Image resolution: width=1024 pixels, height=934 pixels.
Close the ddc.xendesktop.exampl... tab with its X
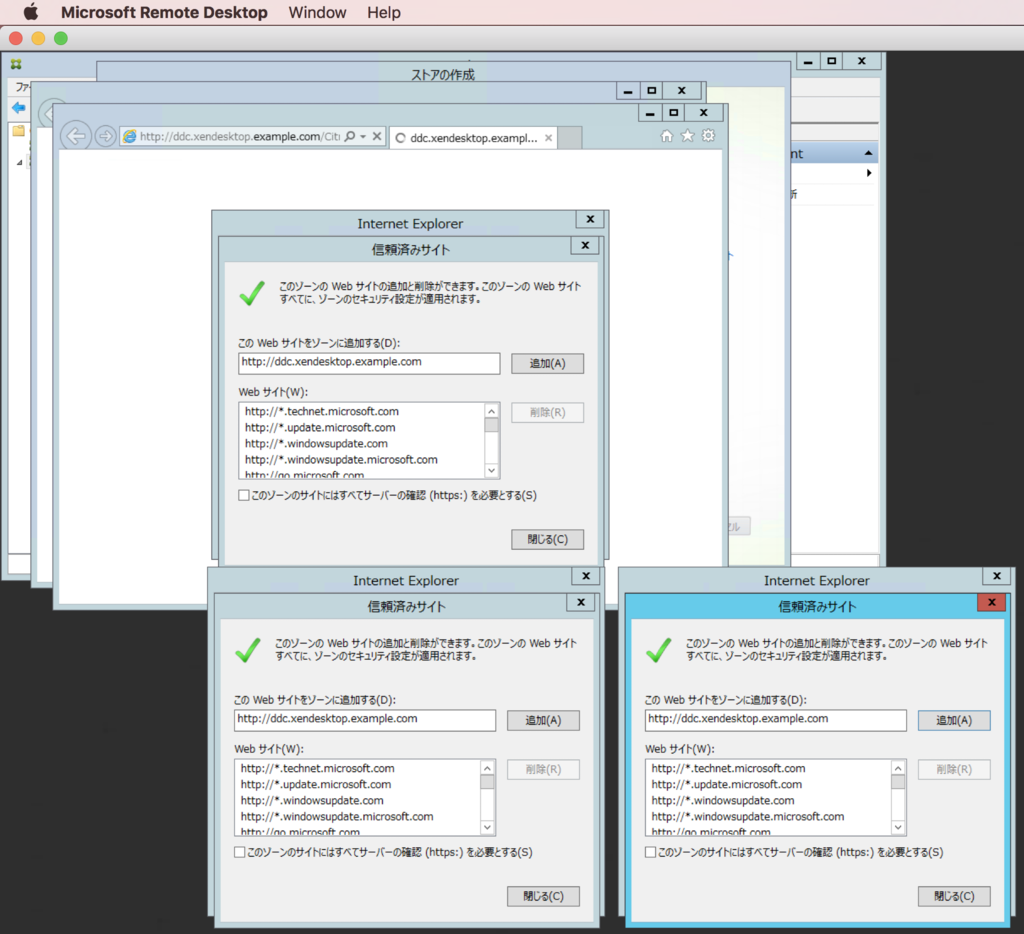coord(549,138)
